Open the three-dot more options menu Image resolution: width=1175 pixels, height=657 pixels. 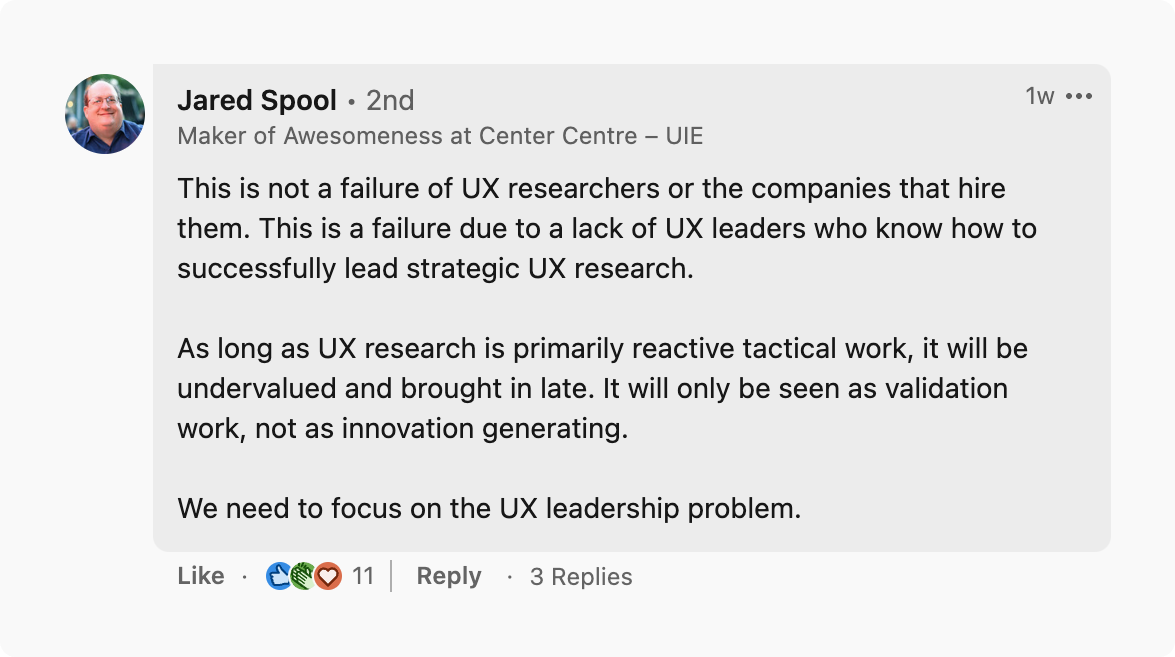(1079, 97)
